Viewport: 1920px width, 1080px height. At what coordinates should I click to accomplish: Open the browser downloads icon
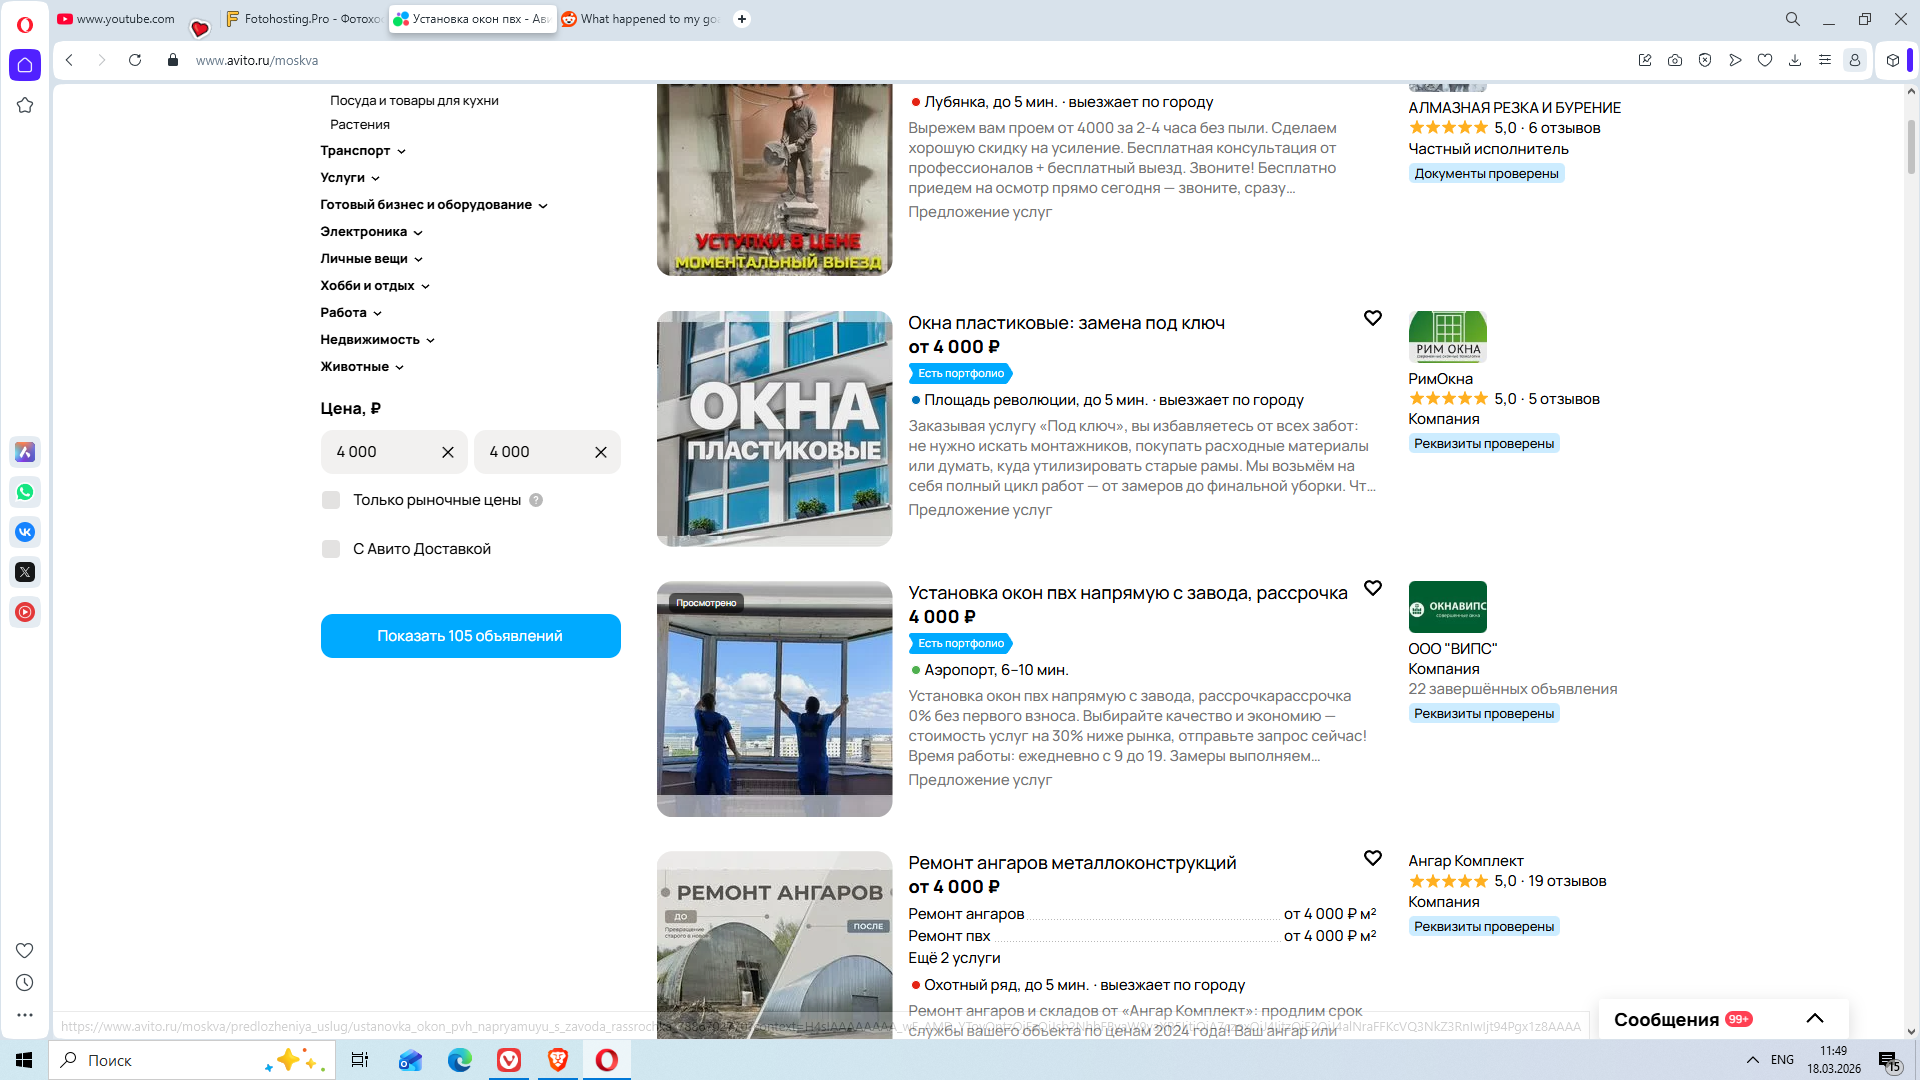click(x=1795, y=60)
